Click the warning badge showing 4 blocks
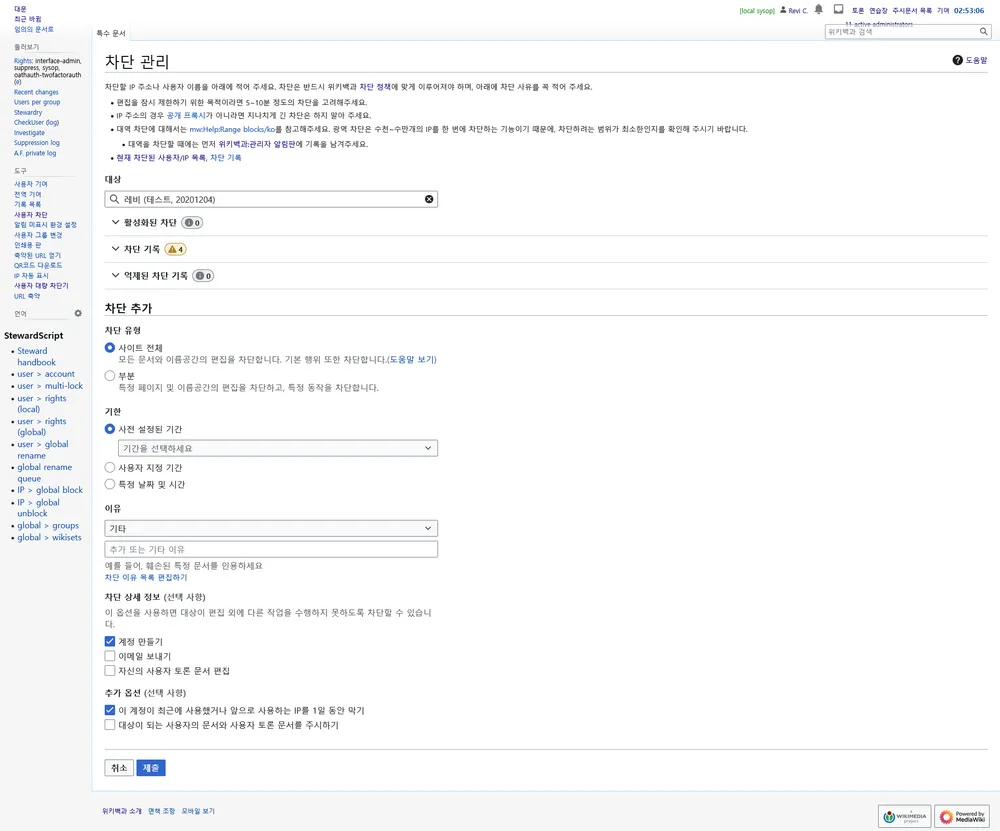 click(x=175, y=249)
